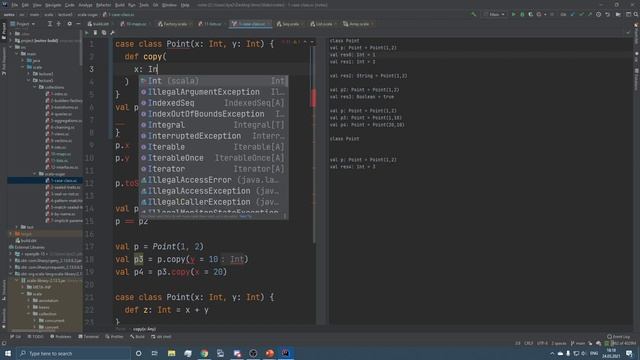Image resolution: width=640 pixels, height=360 pixels.
Task: Select IndexedSeq completion suggestion
Action: pos(213,103)
